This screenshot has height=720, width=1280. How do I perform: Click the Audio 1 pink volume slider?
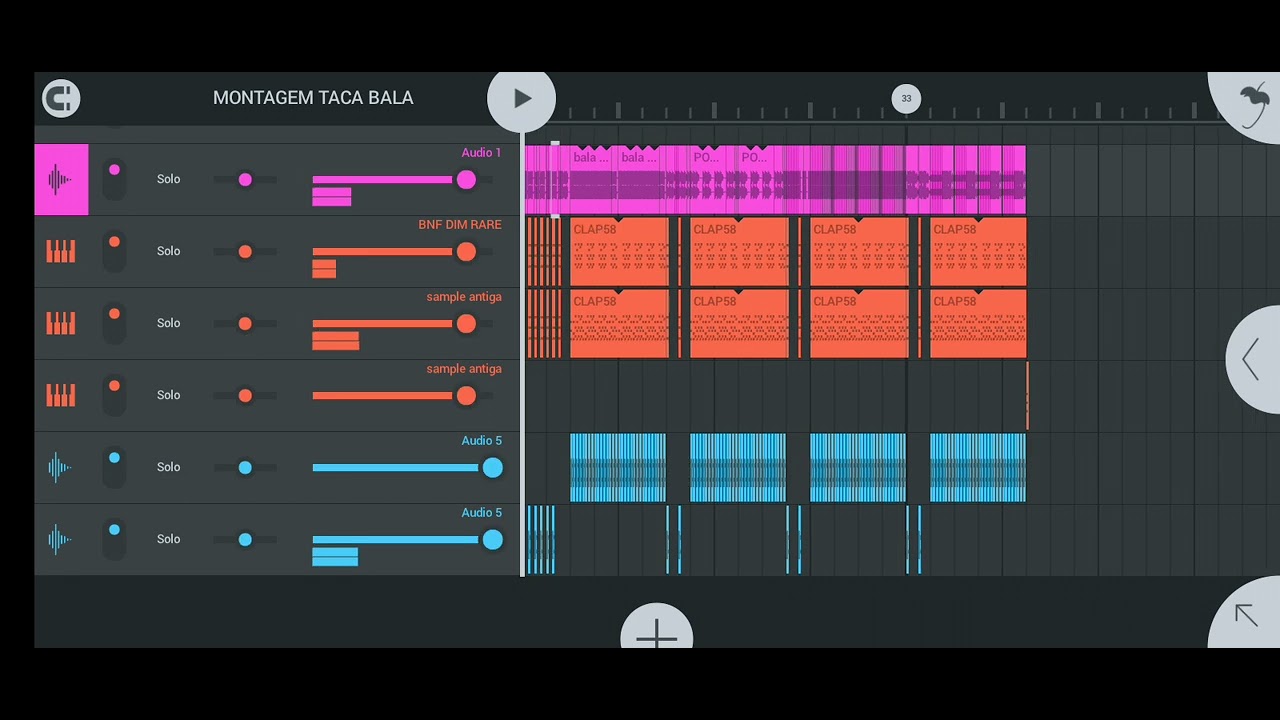coord(403,180)
